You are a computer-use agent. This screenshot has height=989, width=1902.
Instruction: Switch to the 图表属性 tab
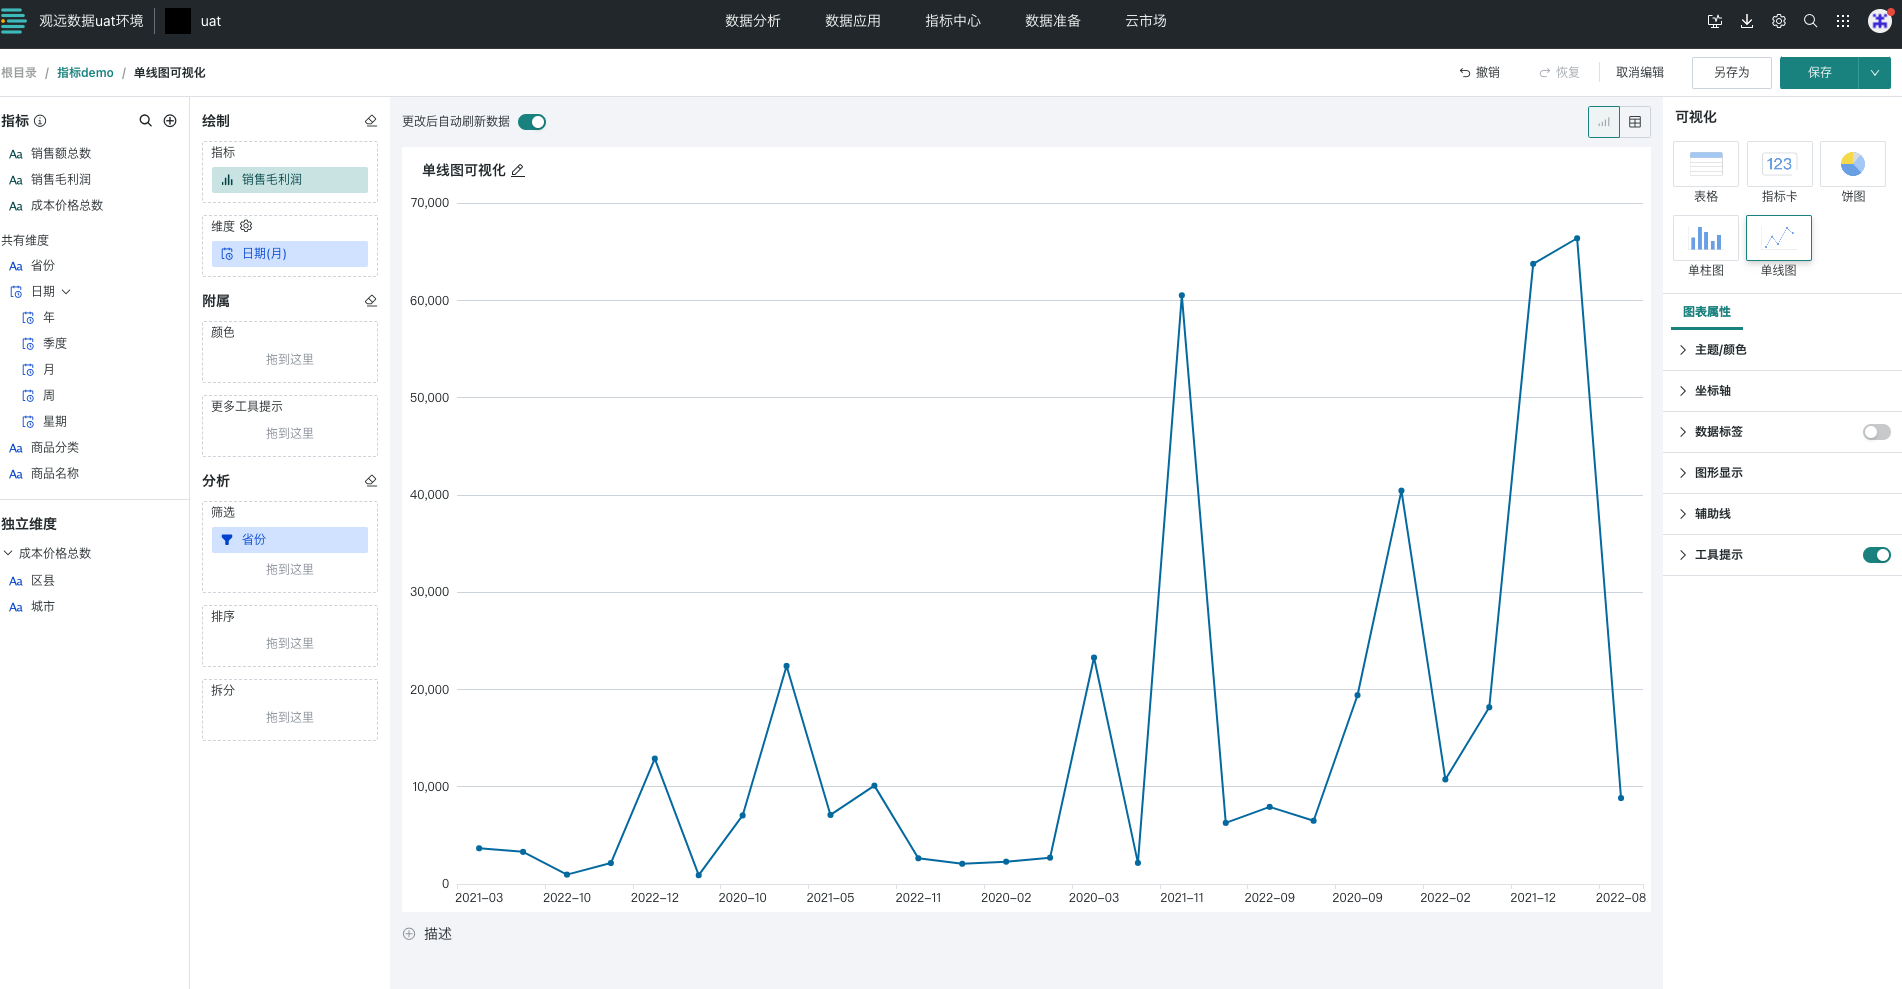point(1706,312)
